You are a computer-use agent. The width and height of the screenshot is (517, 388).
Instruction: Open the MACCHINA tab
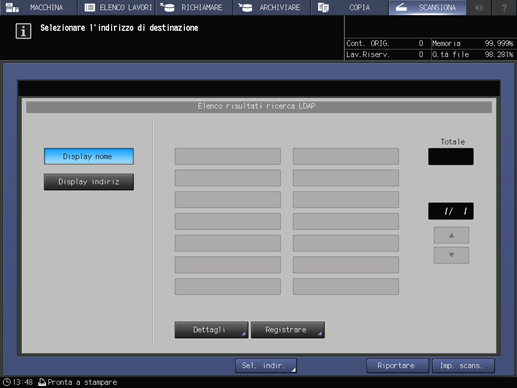(39, 7)
